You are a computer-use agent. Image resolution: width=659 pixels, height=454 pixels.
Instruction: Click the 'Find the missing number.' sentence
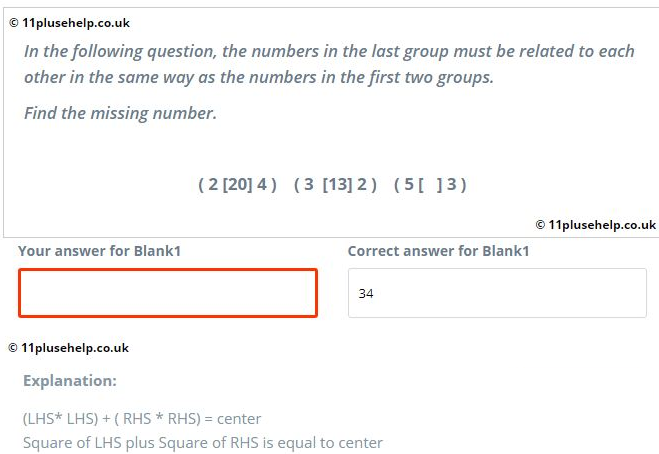click(x=120, y=113)
